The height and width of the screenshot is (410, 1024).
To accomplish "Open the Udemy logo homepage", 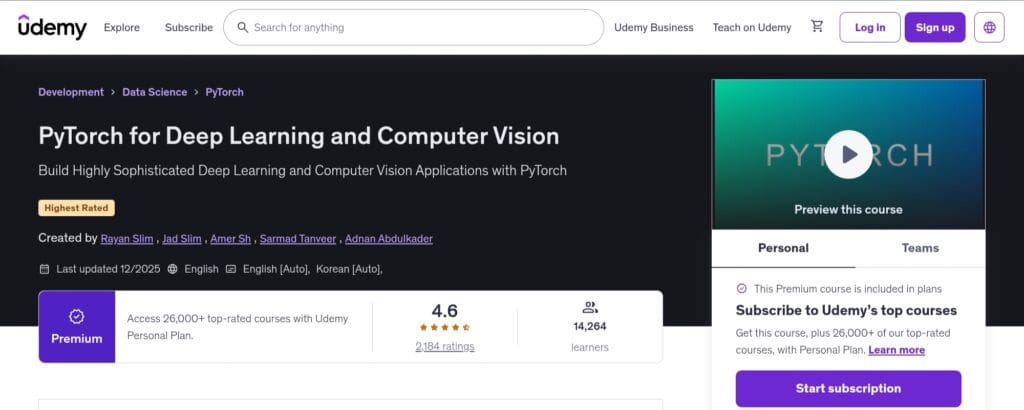I will click(x=52, y=27).
